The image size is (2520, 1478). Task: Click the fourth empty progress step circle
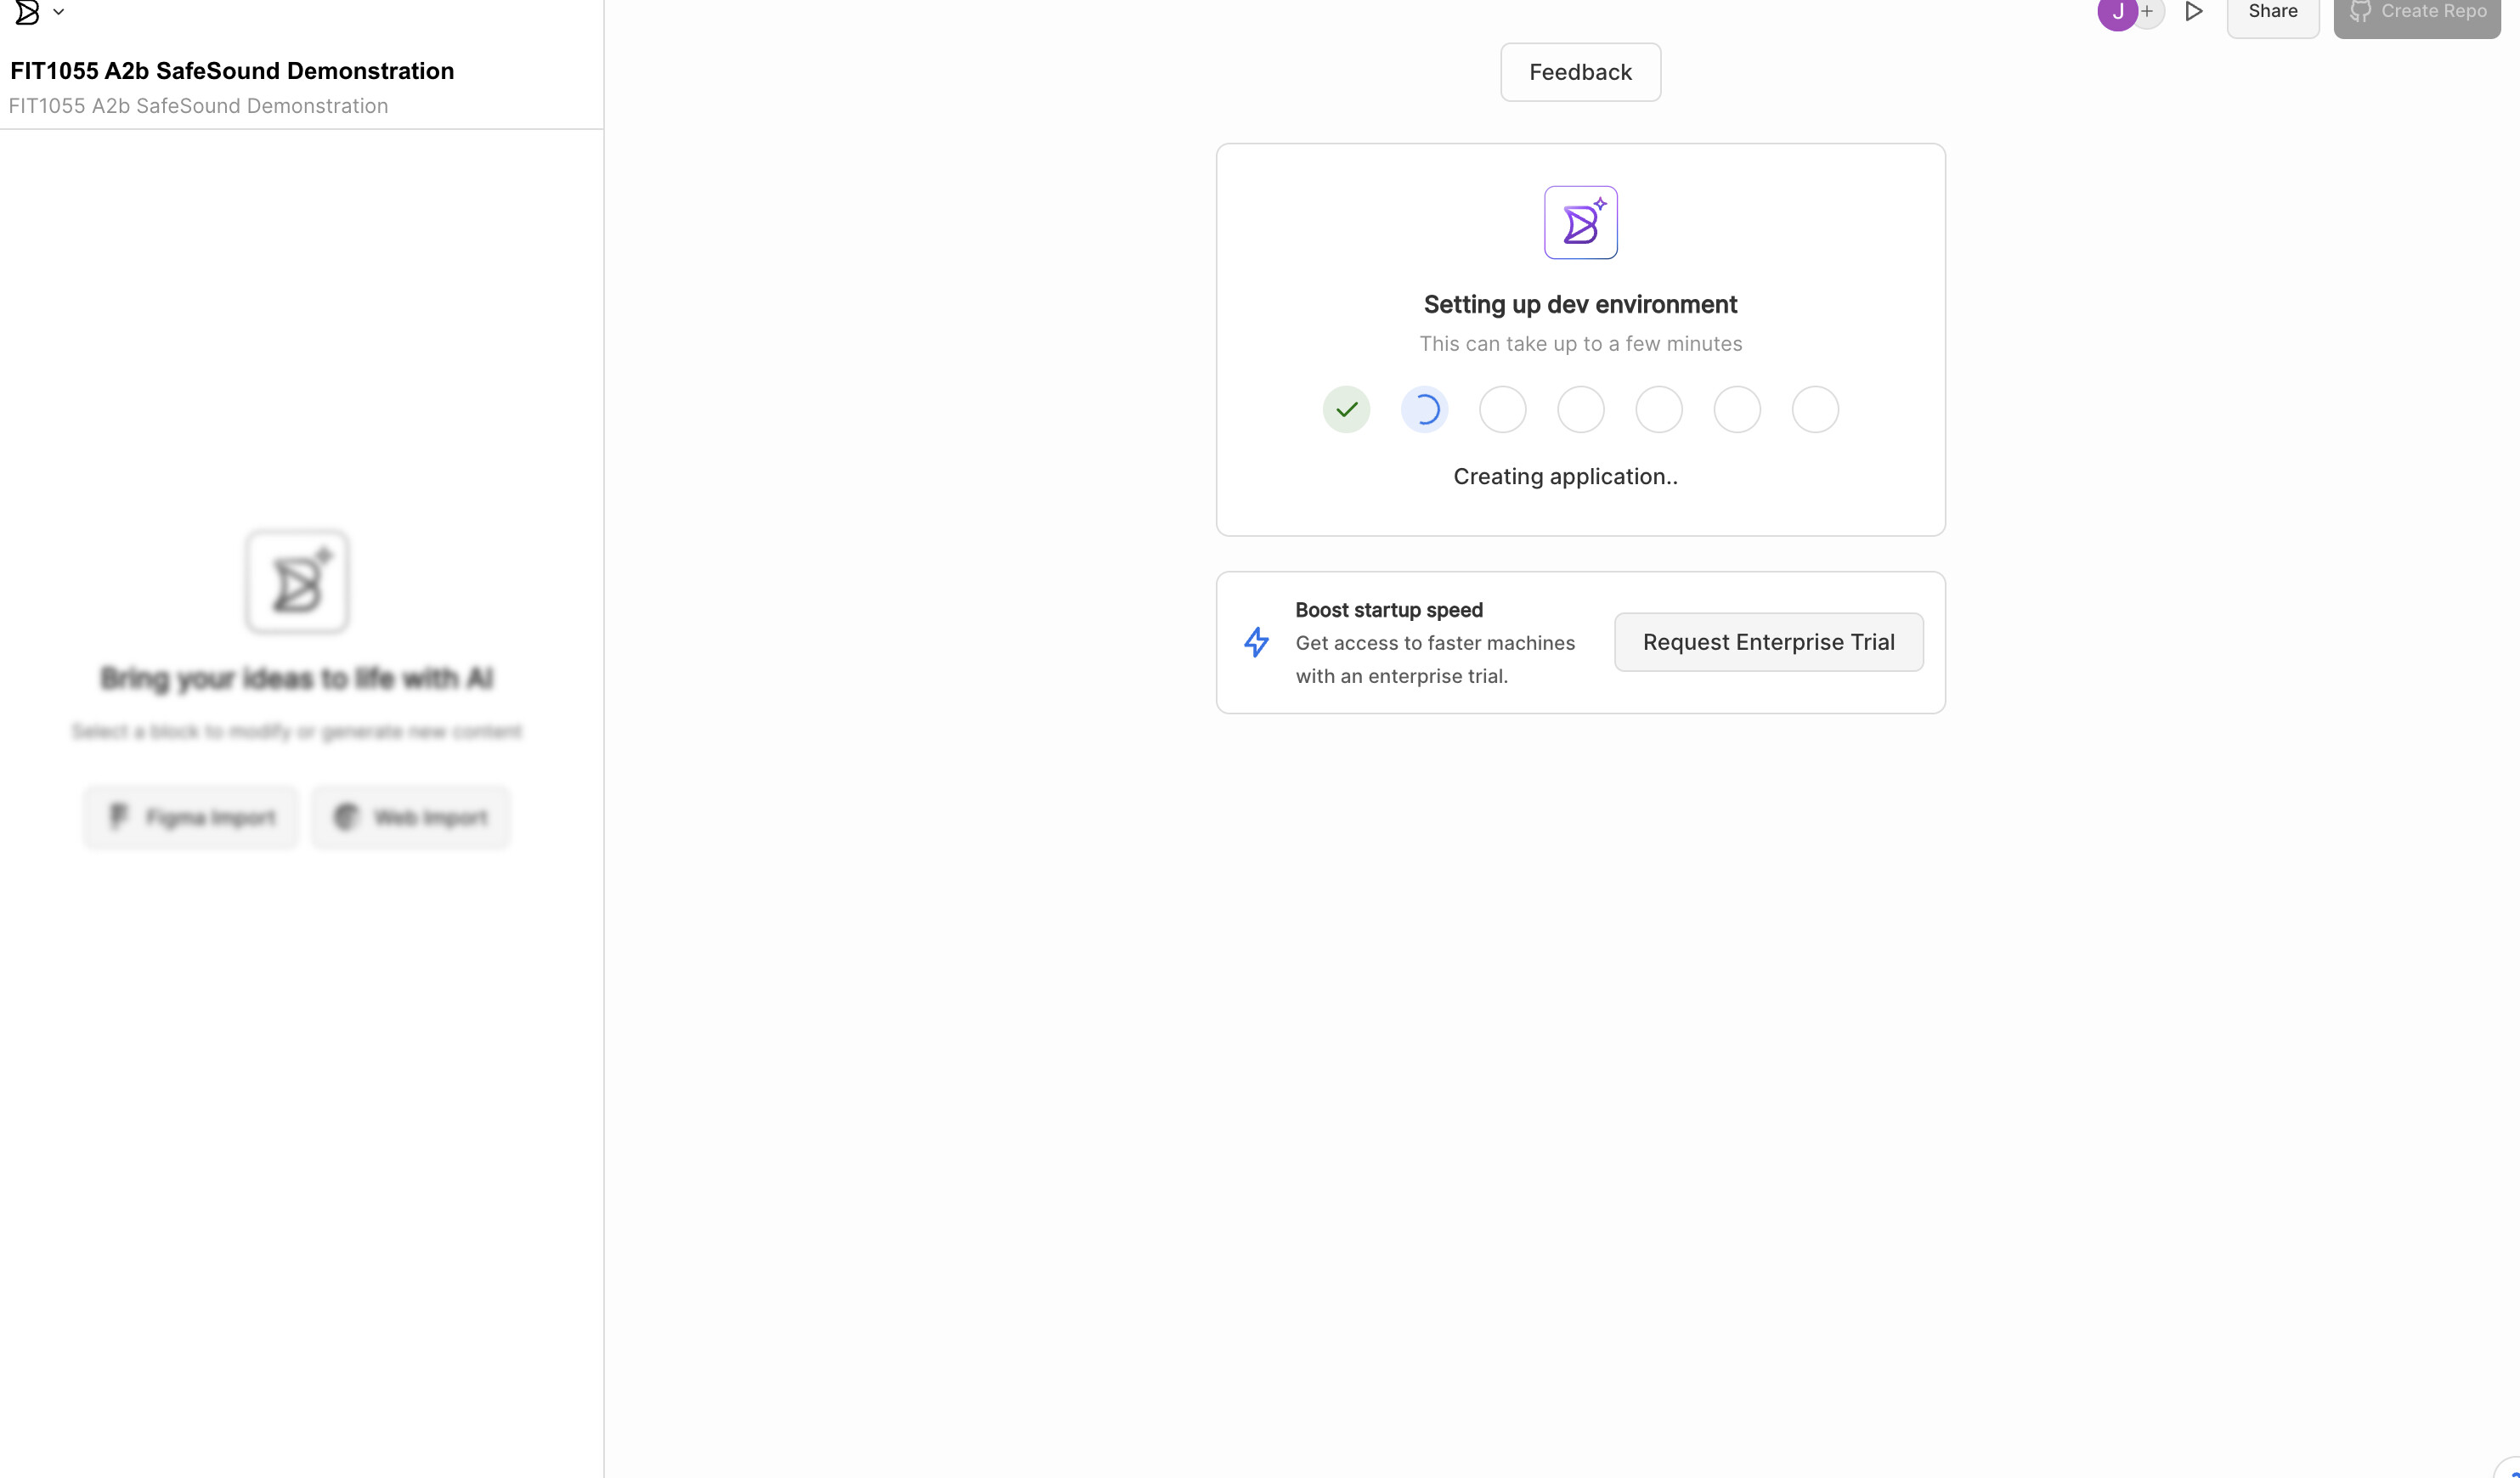tap(1580, 409)
